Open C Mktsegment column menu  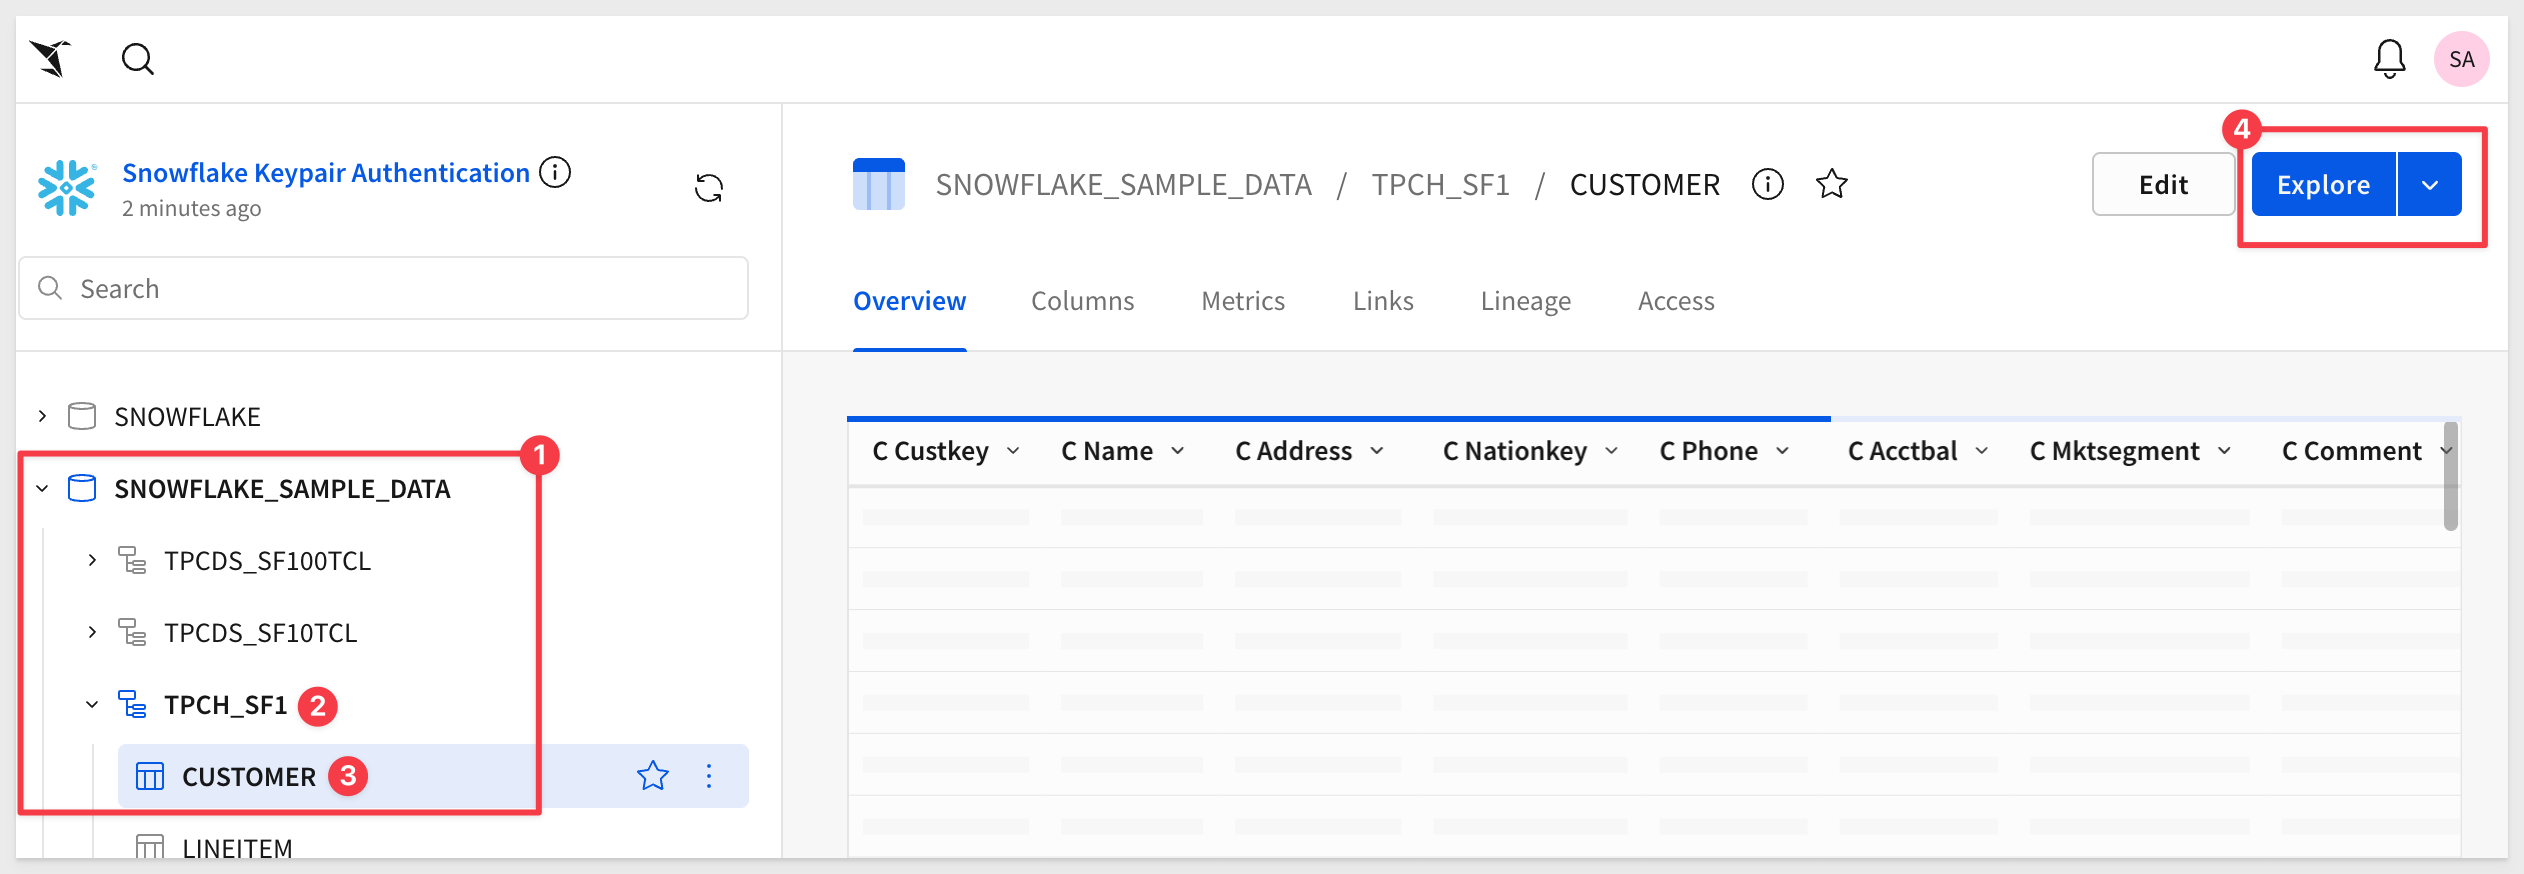(x=2225, y=451)
